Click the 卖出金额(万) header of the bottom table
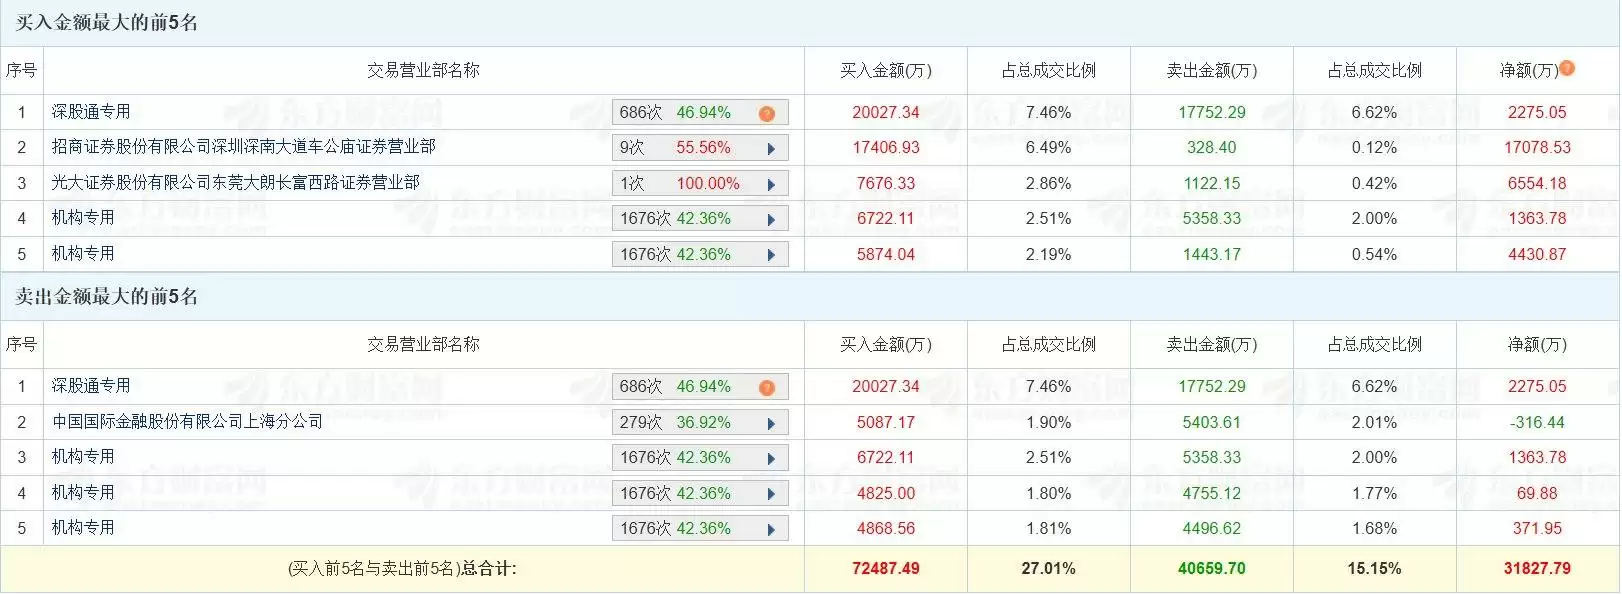 [x=1211, y=345]
